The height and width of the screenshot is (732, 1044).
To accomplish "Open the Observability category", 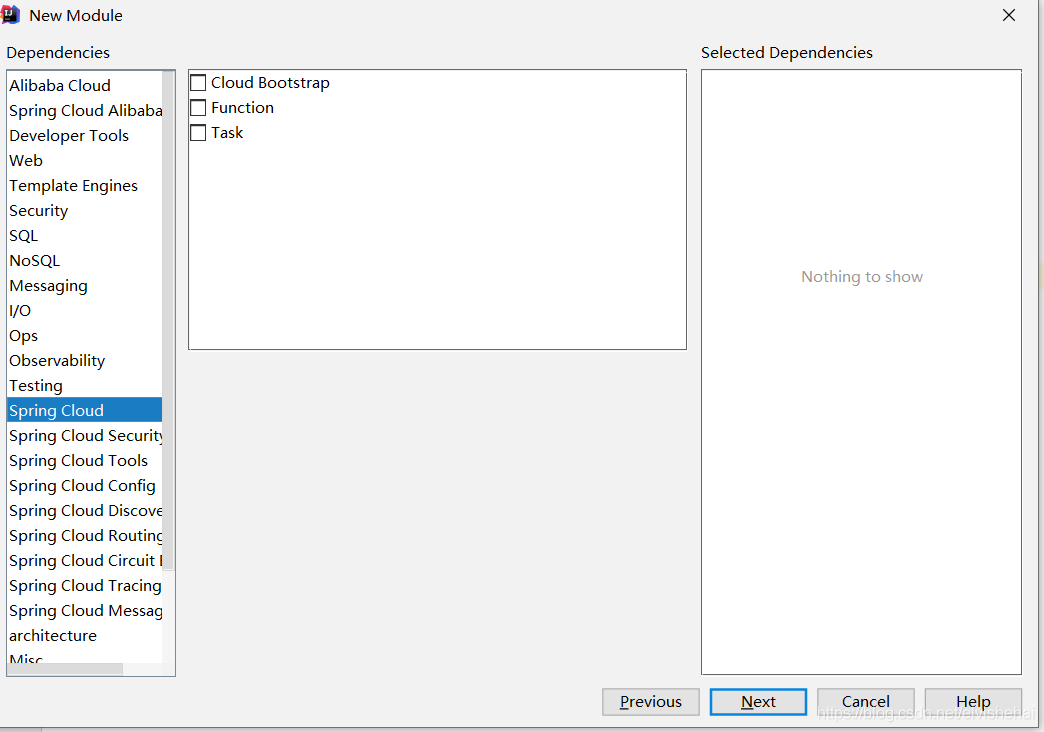I will coord(85,360).
